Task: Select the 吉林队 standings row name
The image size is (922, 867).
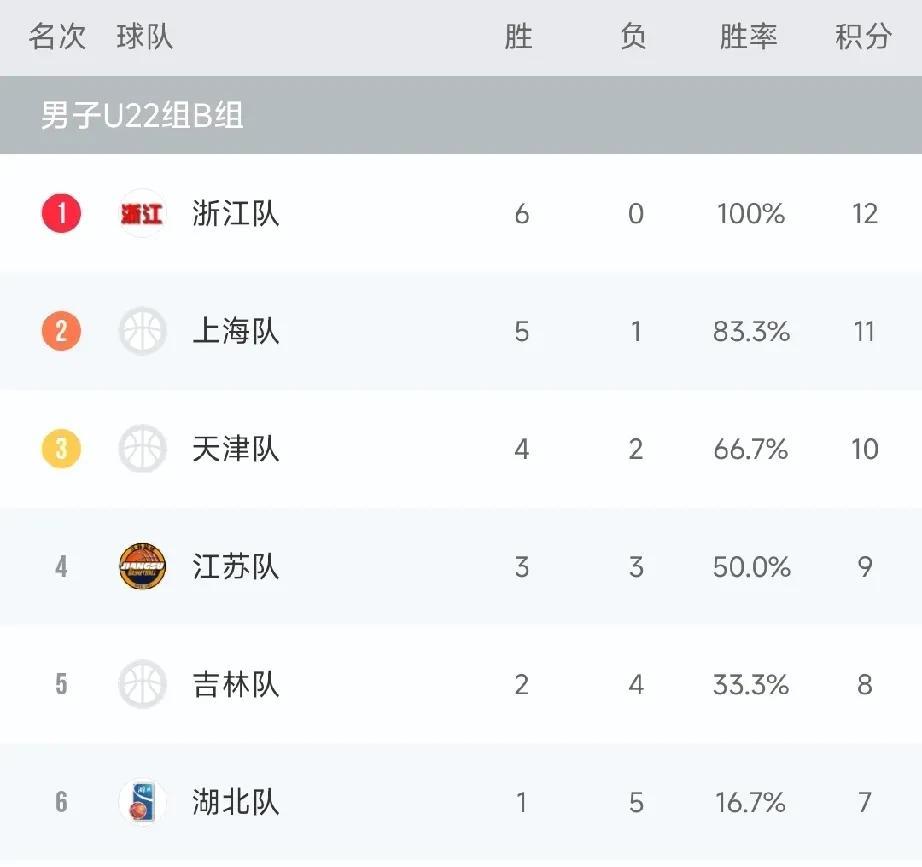Action: pyautogui.click(x=236, y=684)
